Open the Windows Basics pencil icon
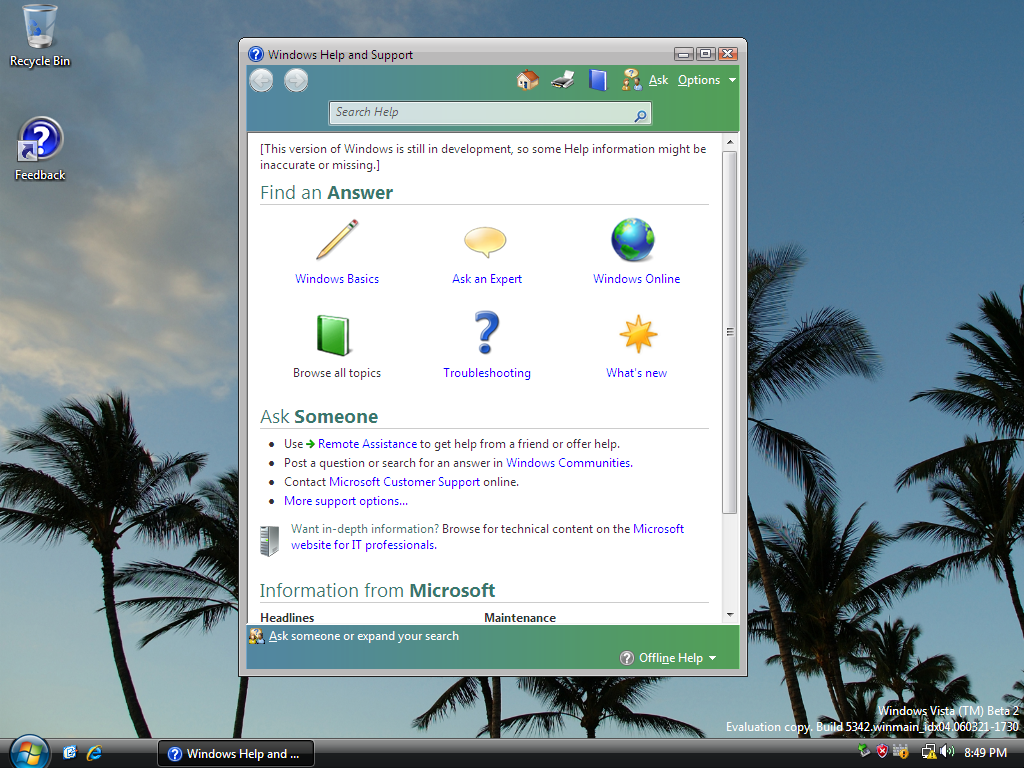1024x768 pixels. point(337,240)
